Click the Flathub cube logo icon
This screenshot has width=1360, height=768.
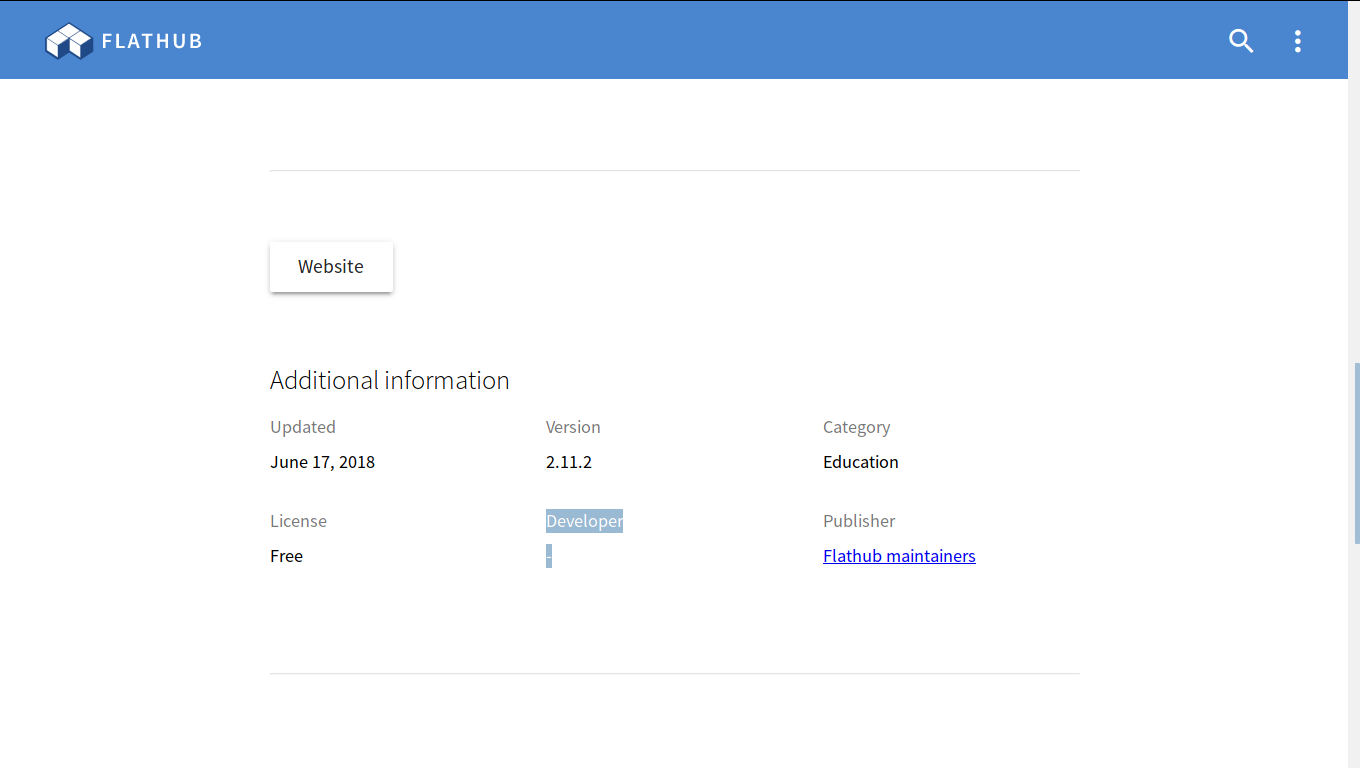(x=68, y=41)
